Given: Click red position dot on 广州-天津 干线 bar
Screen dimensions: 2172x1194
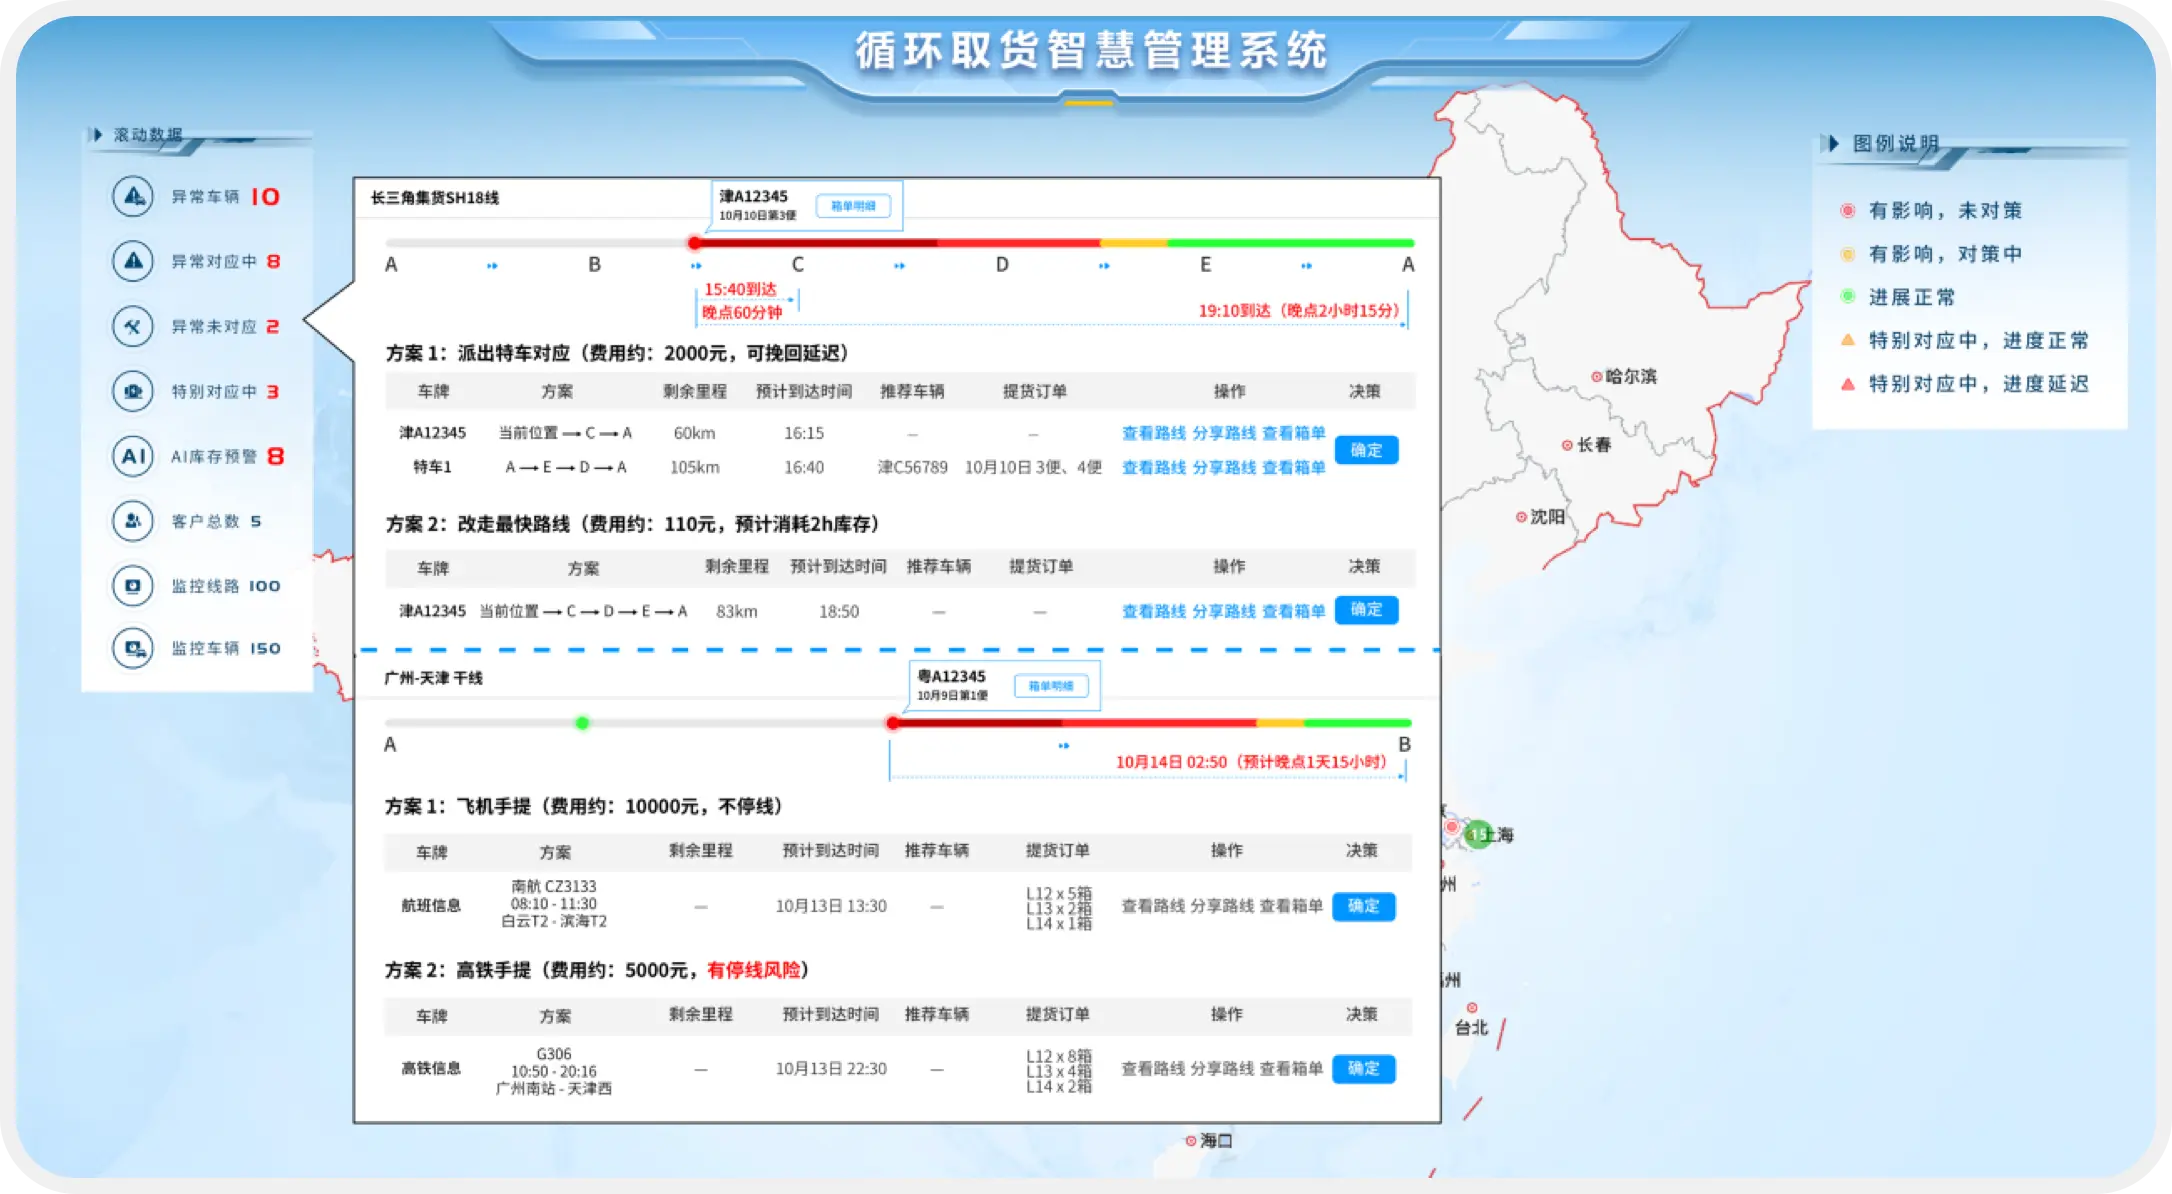Looking at the screenshot, I should (893, 723).
